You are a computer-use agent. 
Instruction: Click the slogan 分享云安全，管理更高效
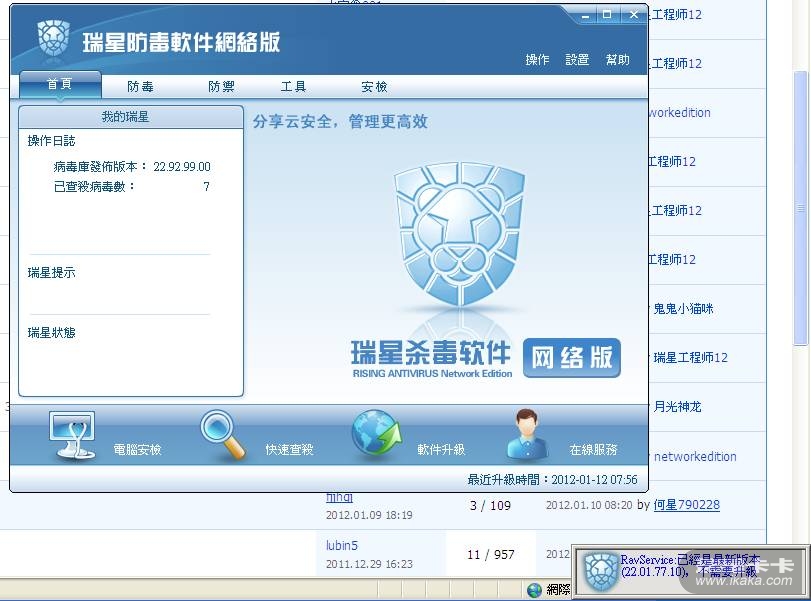pos(340,122)
